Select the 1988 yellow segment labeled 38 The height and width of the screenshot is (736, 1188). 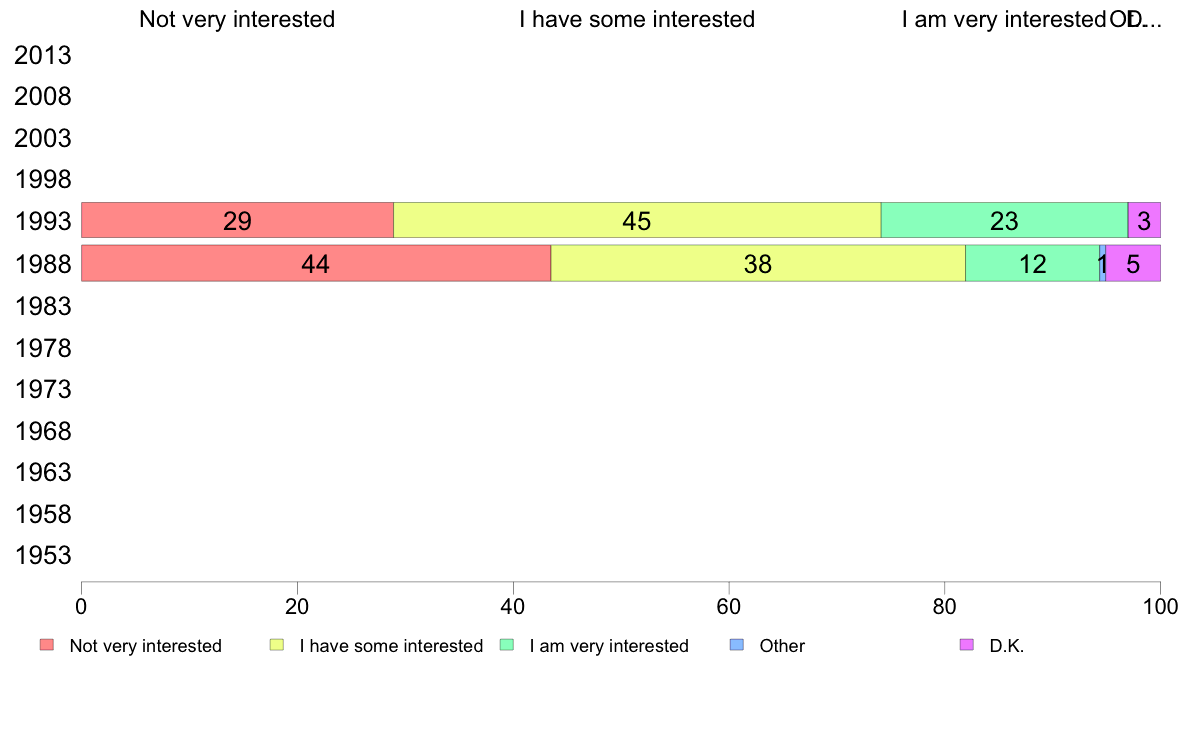pos(758,263)
